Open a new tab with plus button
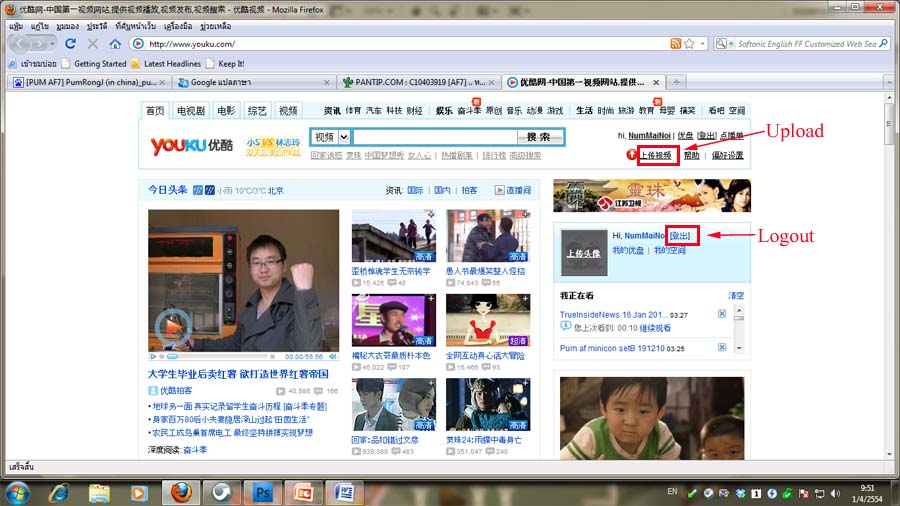Screen dimensions: 900x506 (x=676, y=83)
